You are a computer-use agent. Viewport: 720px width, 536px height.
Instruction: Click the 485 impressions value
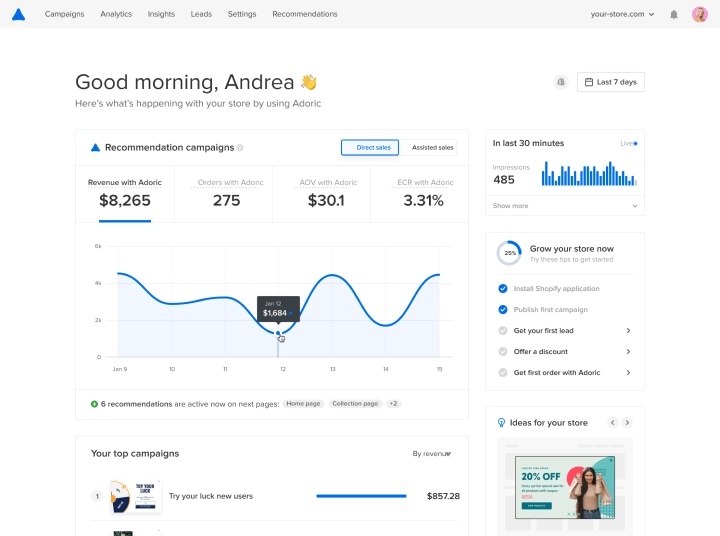(504, 180)
